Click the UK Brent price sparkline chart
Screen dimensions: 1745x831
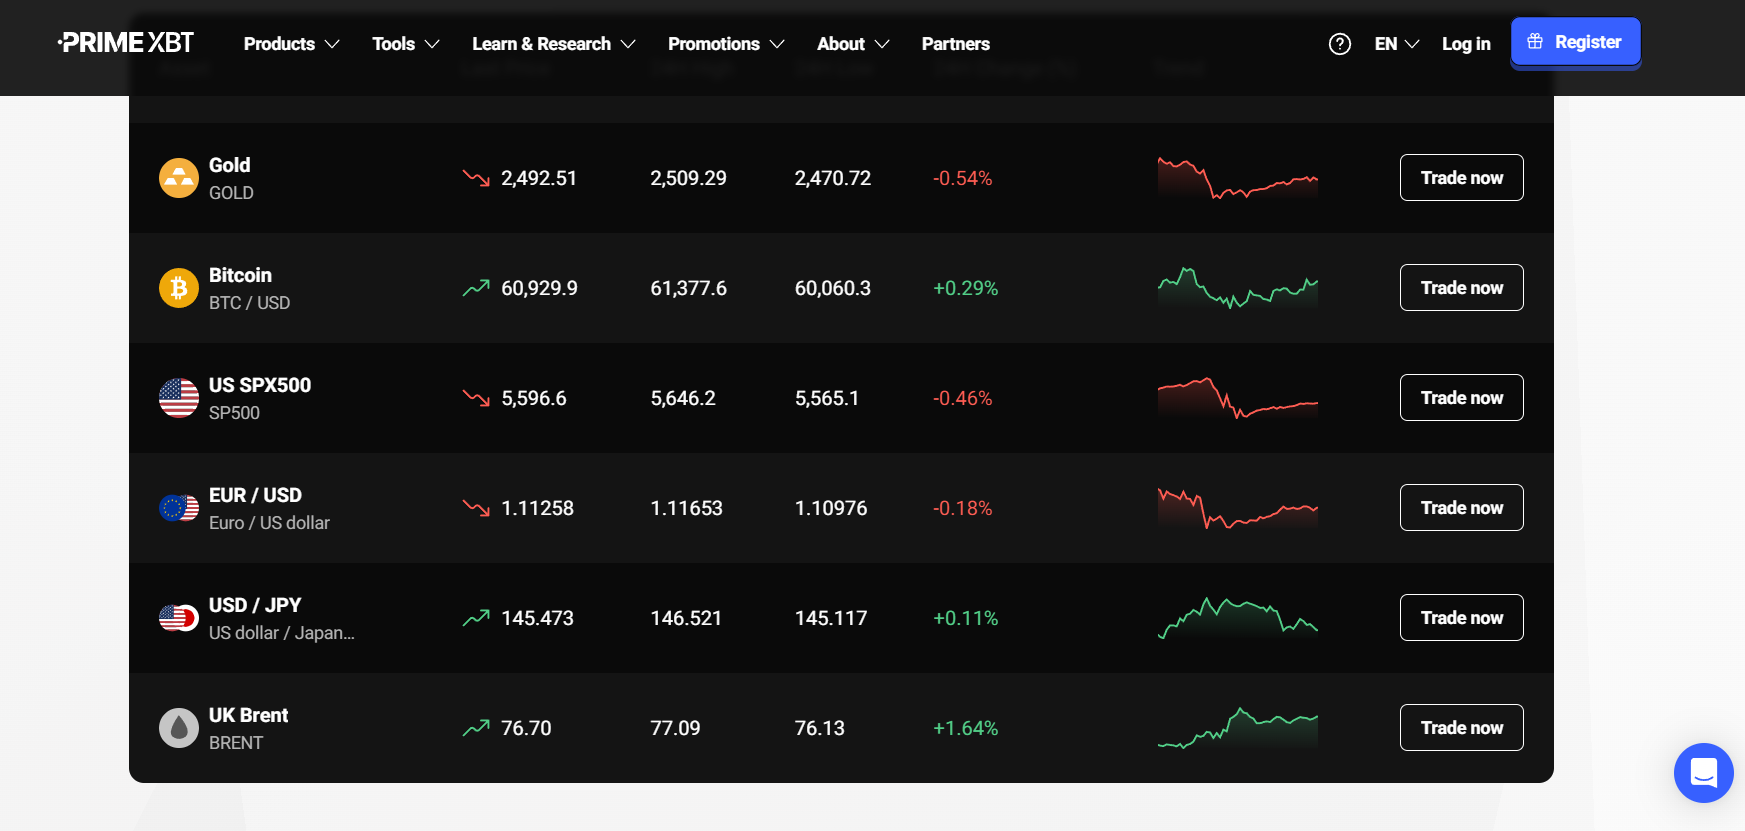coord(1237,728)
